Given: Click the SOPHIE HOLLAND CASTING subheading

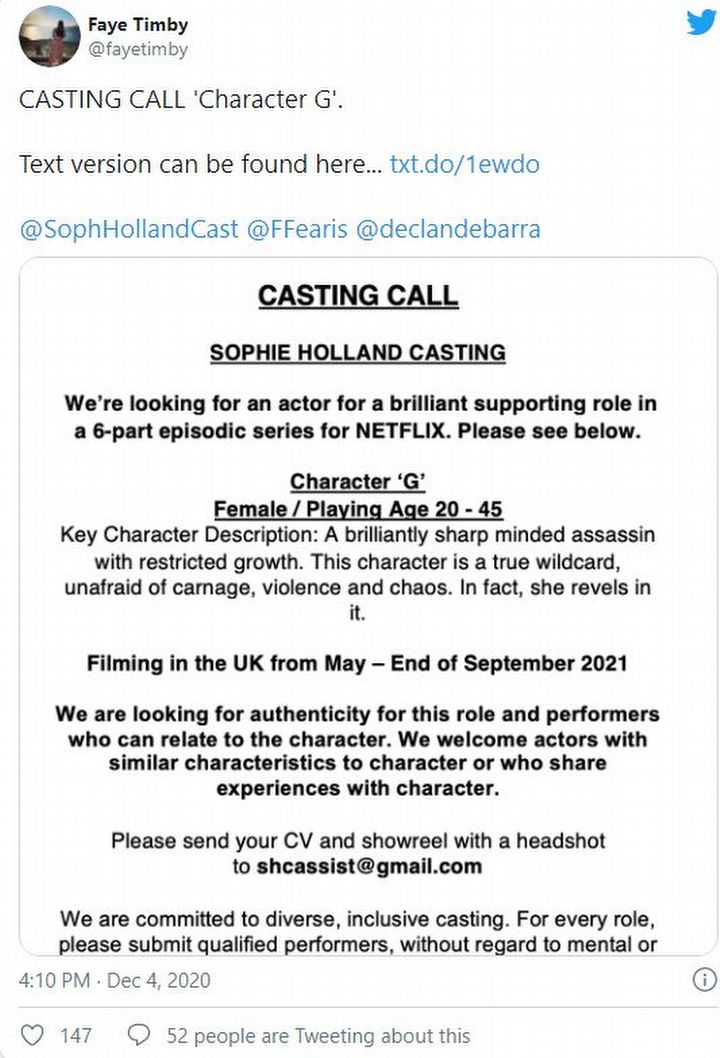Looking at the screenshot, I should coord(358,352).
